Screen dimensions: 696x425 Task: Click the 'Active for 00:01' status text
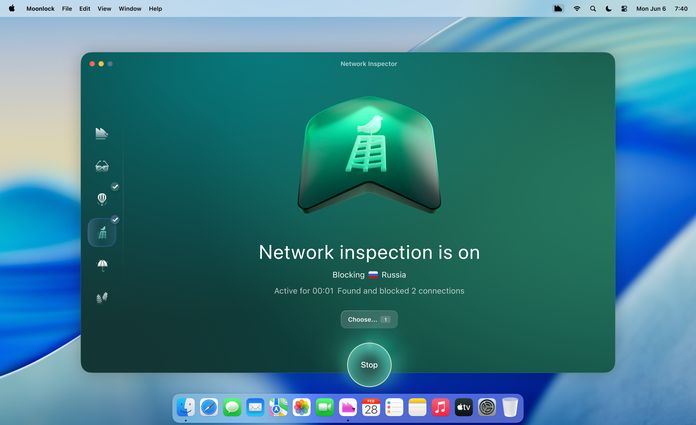[x=304, y=291]
